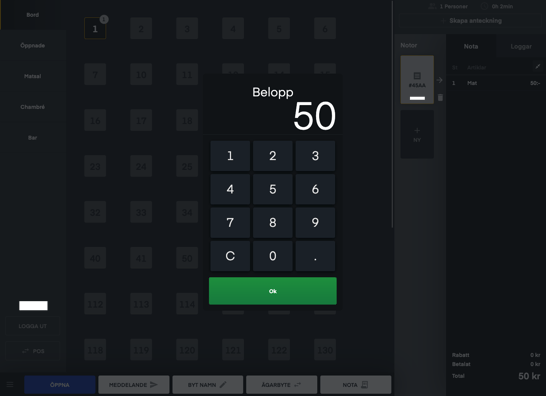Image resolution: width=546 pixels, height=396 pixels.
Task: Clear the amount with the C key
Action: (x=230, y=256)
